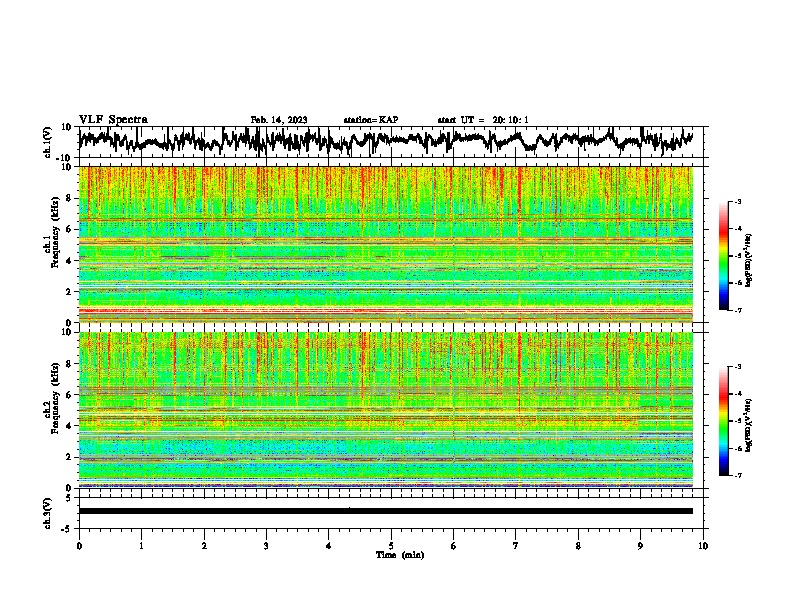Viewport: 792px width, 612px height.
Task: Click the time axis tick label "4"
Action: tap(328, 546)
